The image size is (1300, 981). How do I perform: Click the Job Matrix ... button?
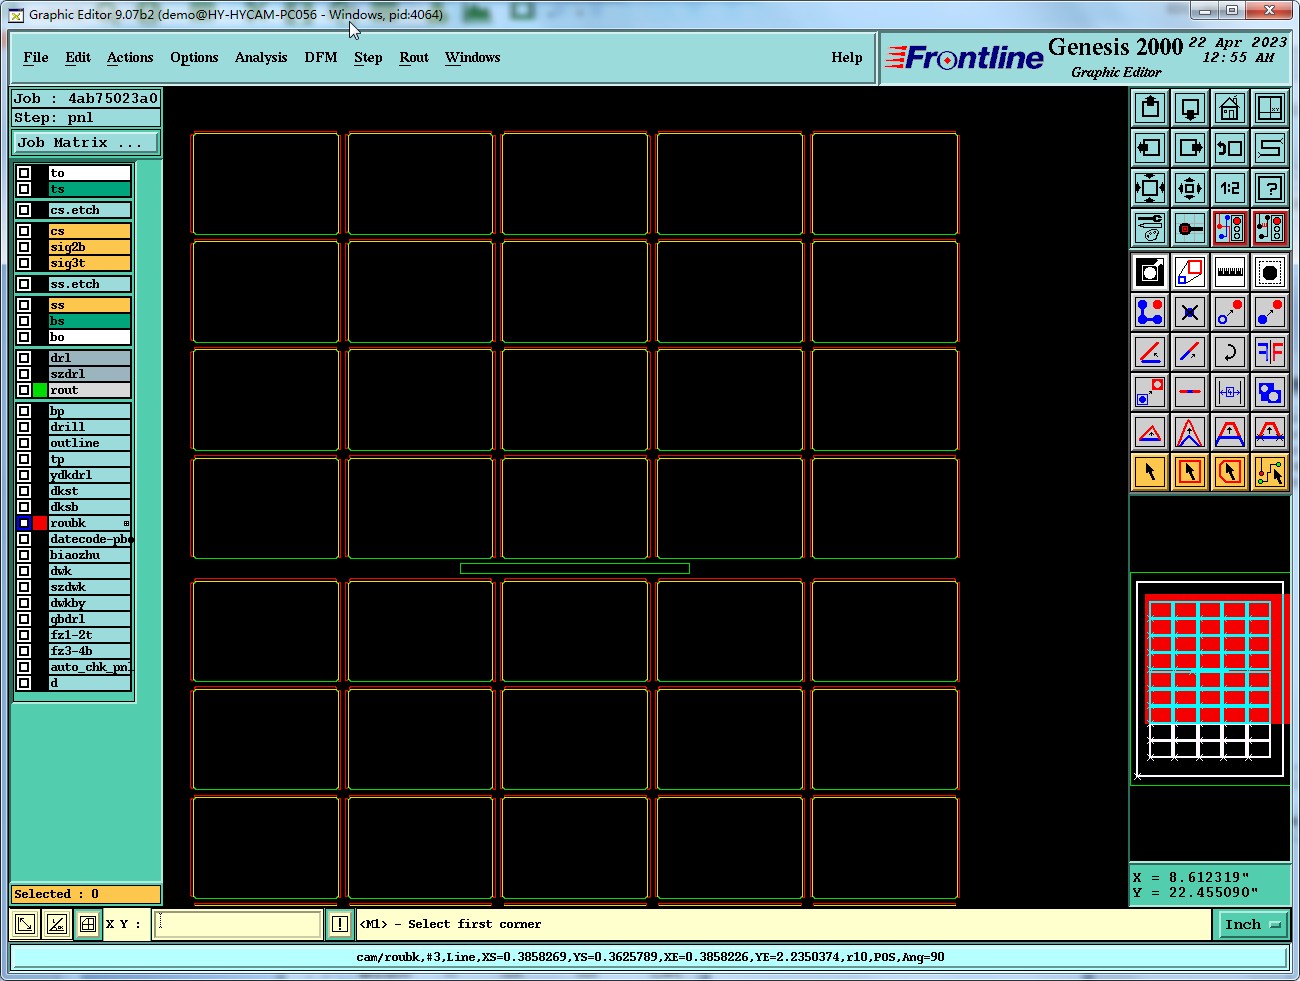[x=85, y=143]
